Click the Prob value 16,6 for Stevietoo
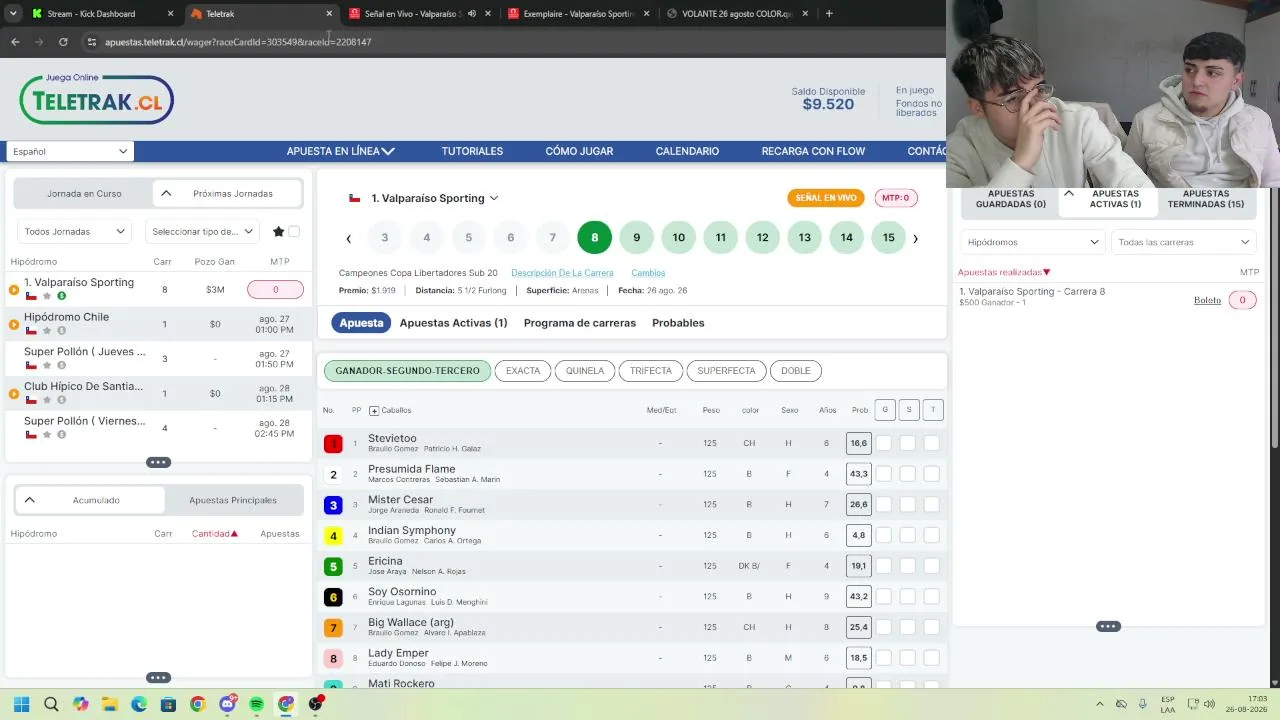 858,443
